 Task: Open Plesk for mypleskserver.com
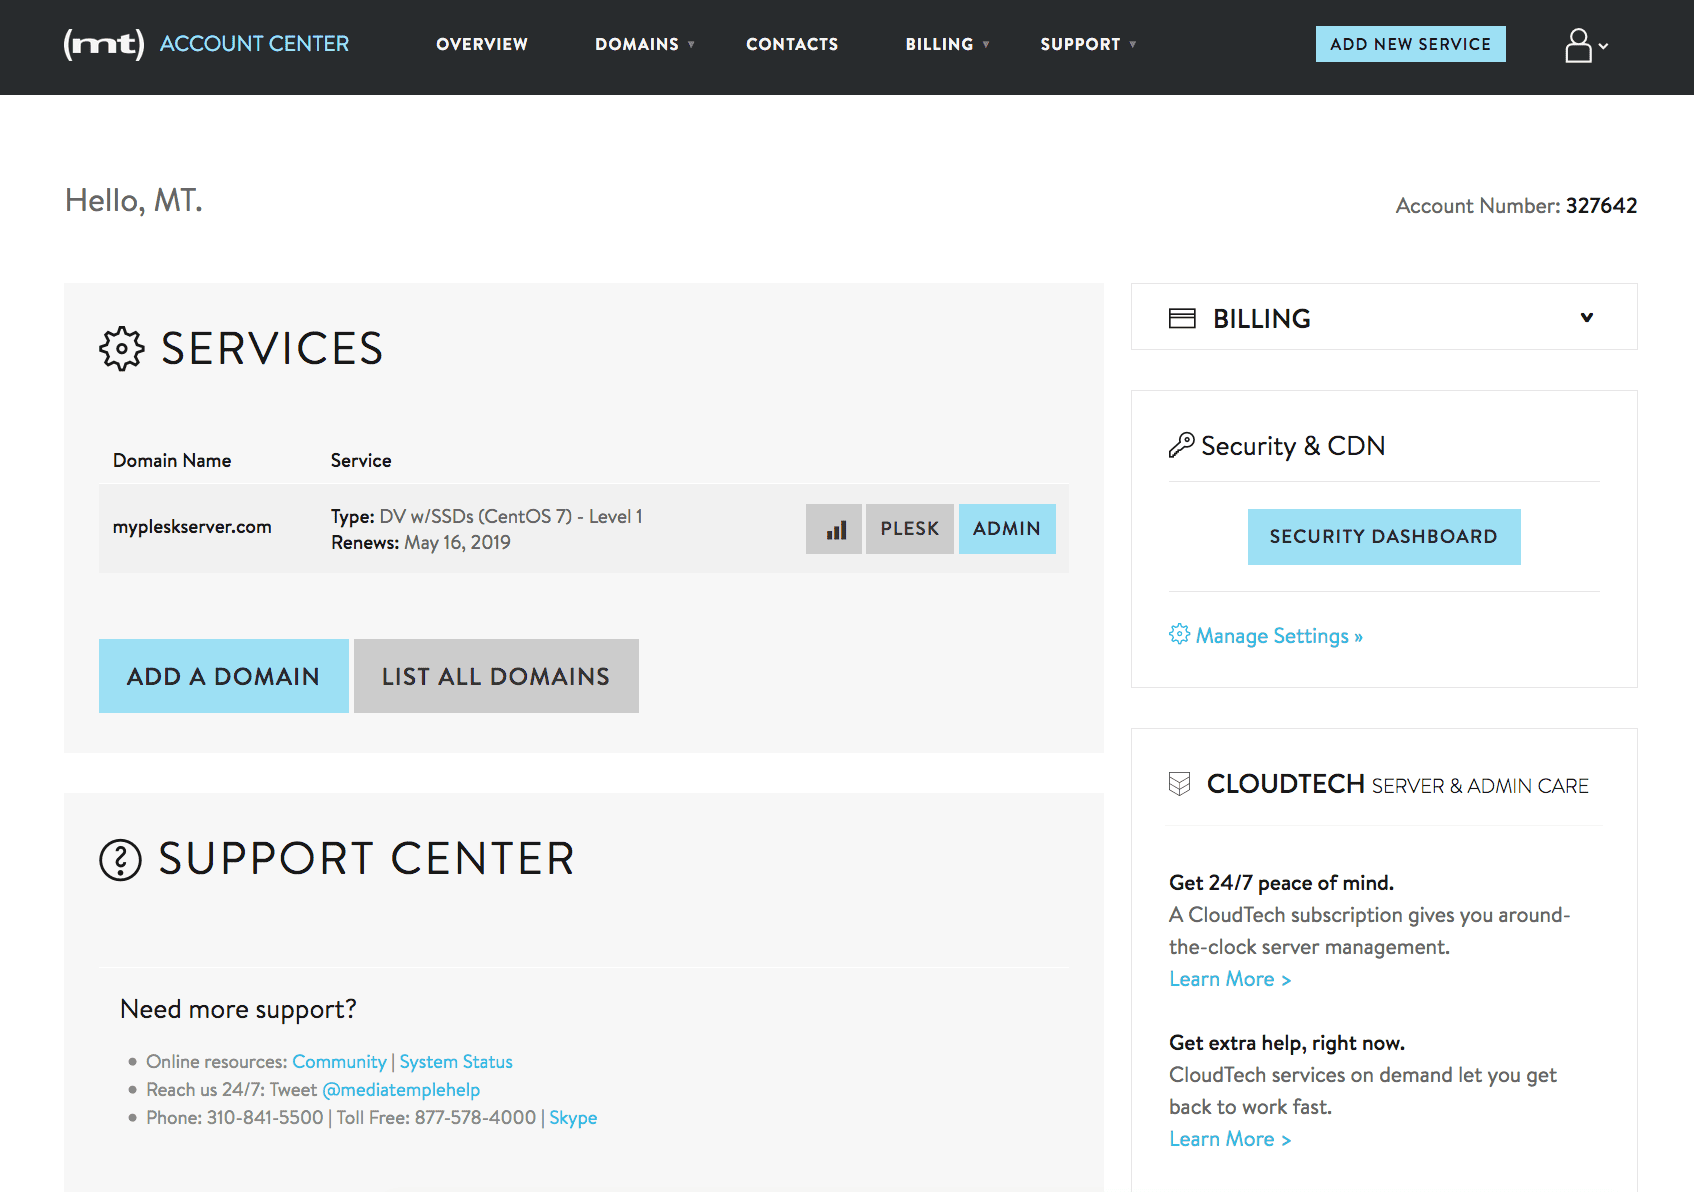click(909, 528)
